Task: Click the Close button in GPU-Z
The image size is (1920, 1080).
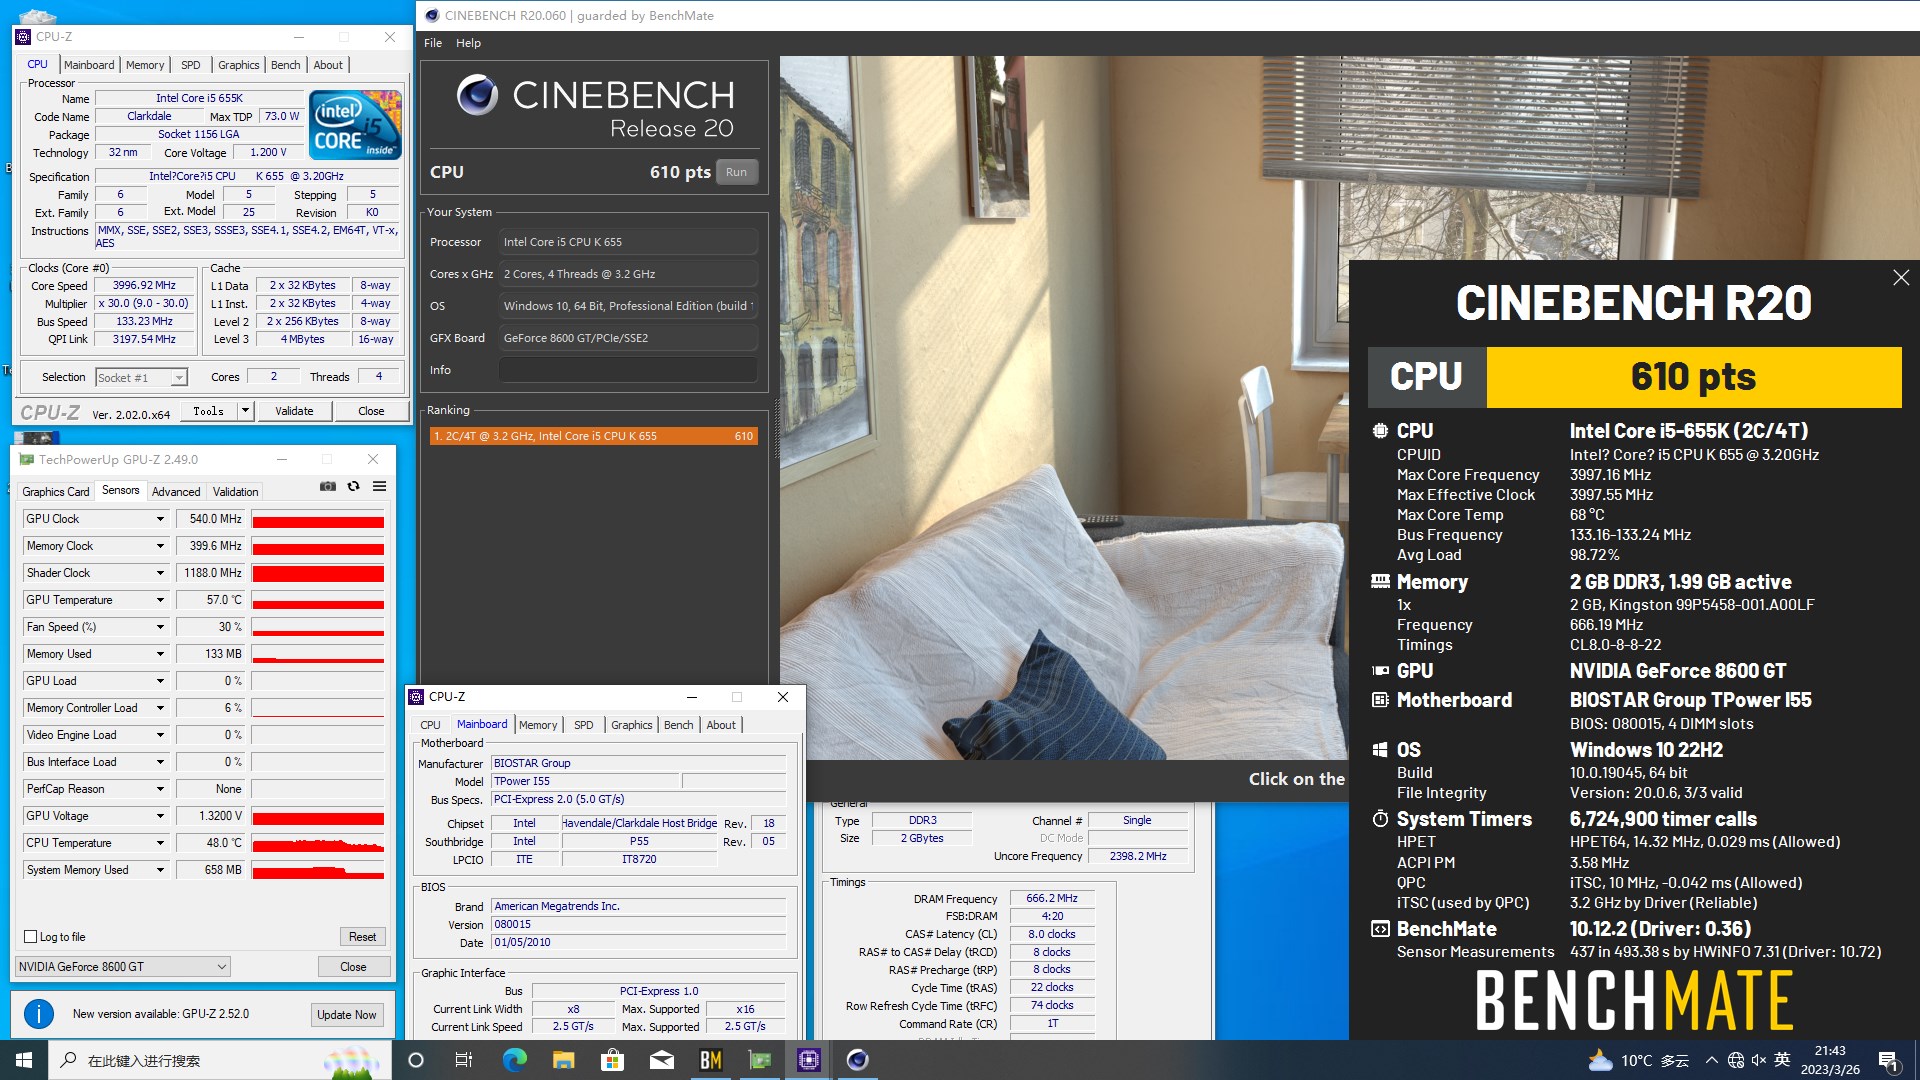Action: [x=353, y=967]
